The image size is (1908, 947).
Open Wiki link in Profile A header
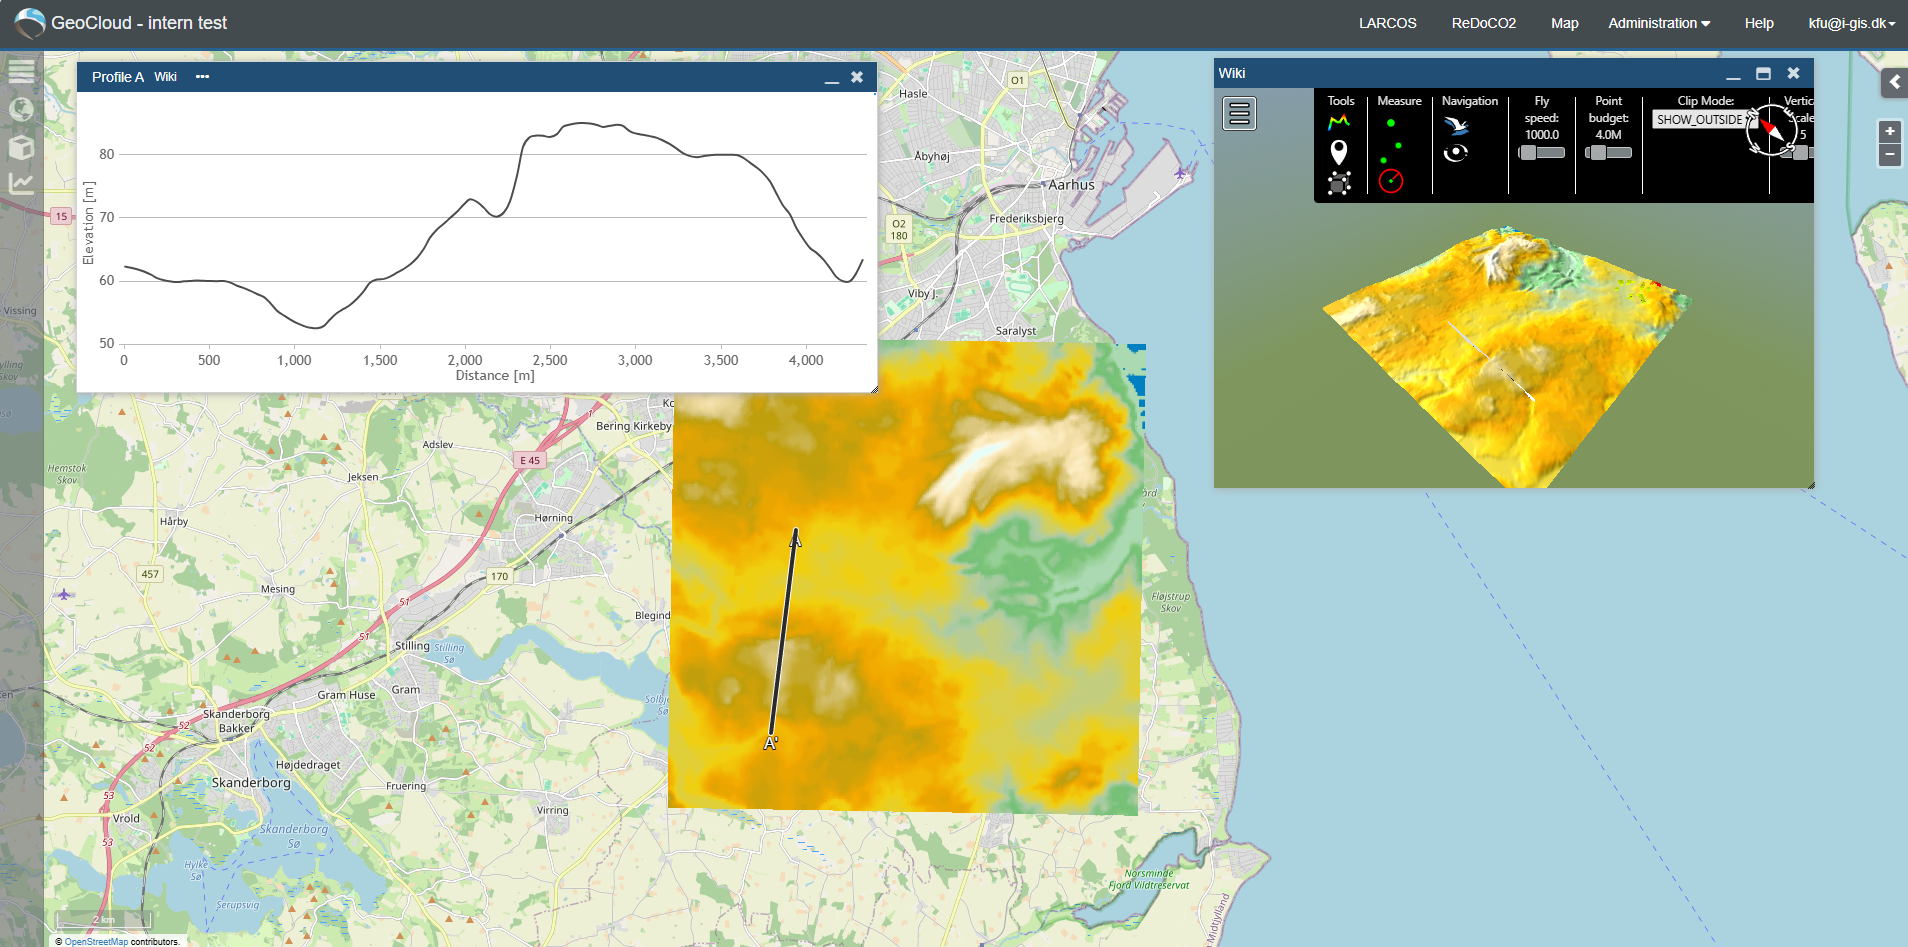pos(165,77)
